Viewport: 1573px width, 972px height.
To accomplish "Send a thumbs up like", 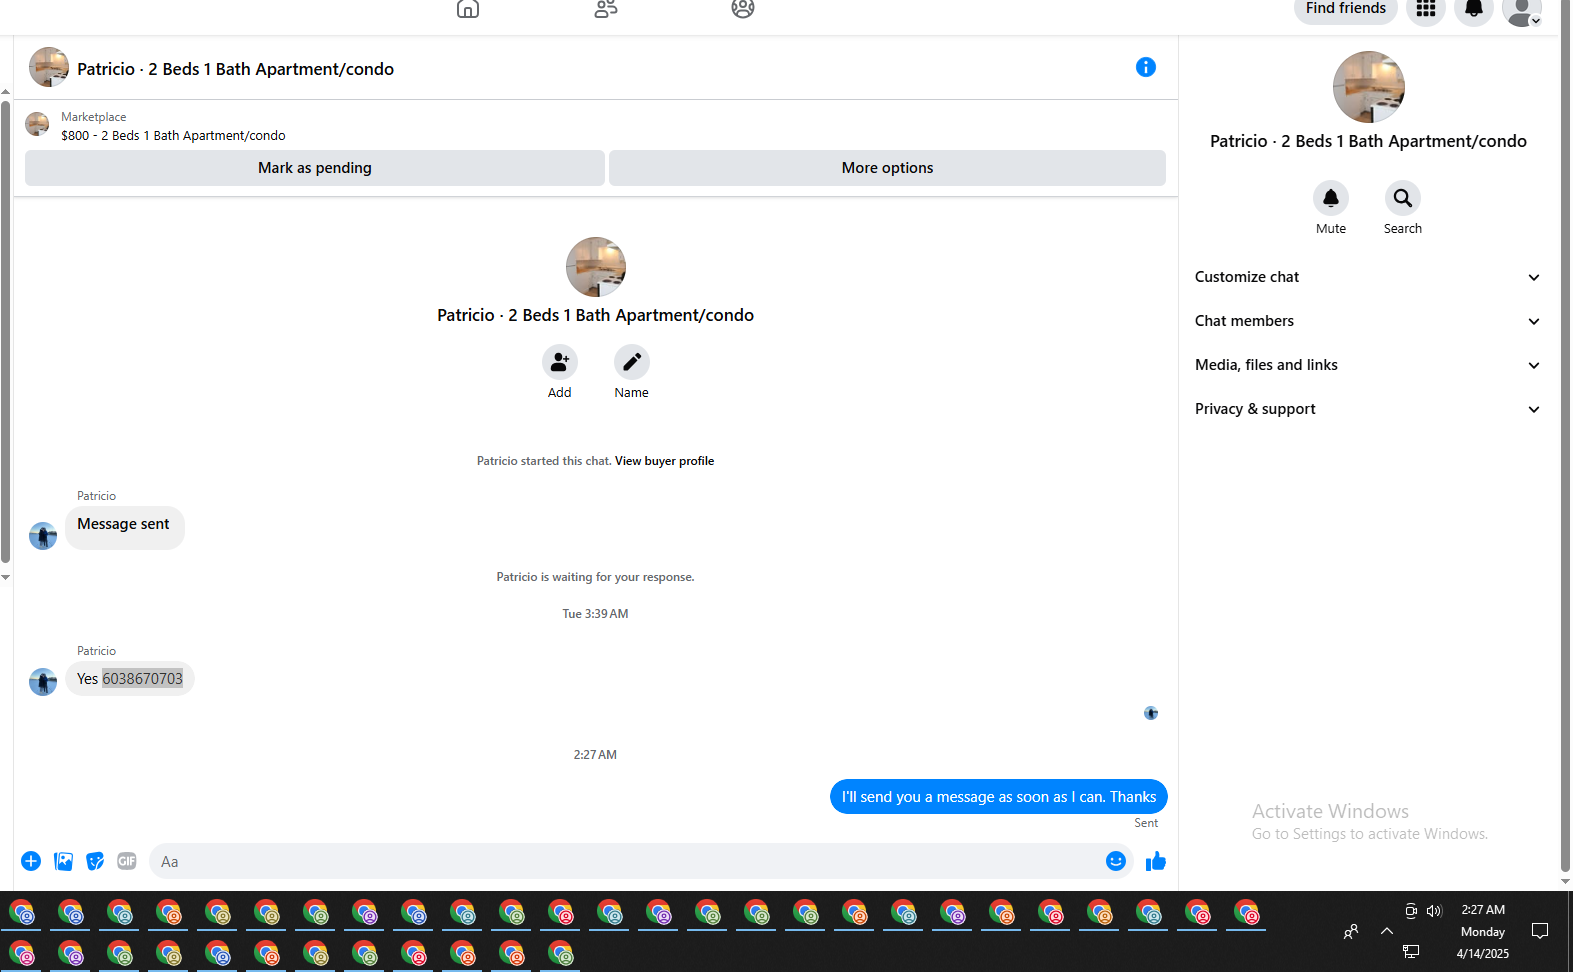I will (x=1156, y=861).
